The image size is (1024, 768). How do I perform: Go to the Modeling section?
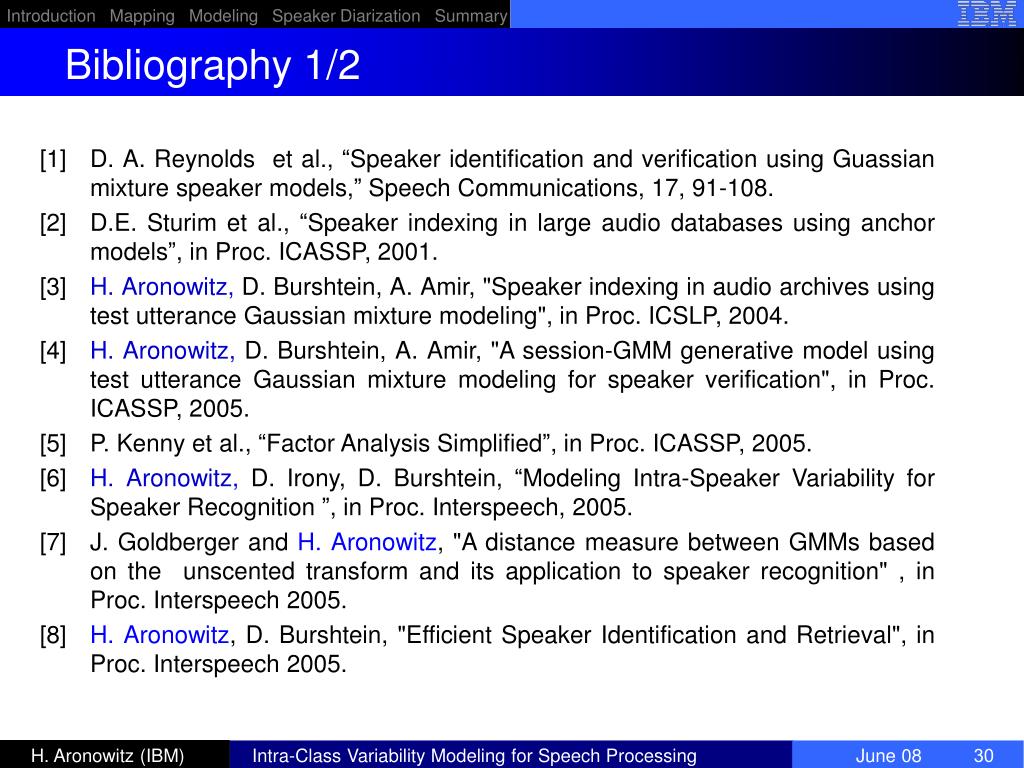coord(223,16)
